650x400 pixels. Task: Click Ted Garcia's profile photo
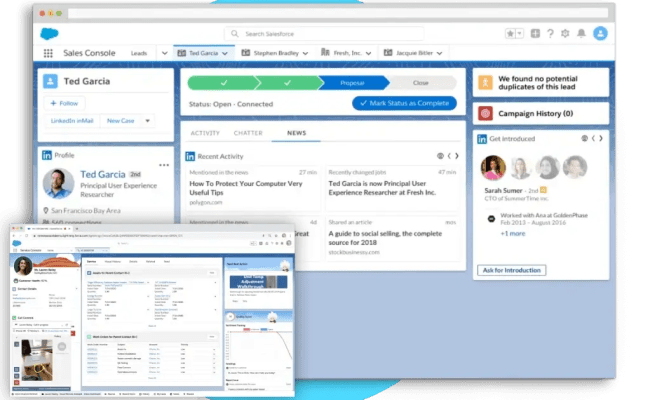click(x=58, y=183)
